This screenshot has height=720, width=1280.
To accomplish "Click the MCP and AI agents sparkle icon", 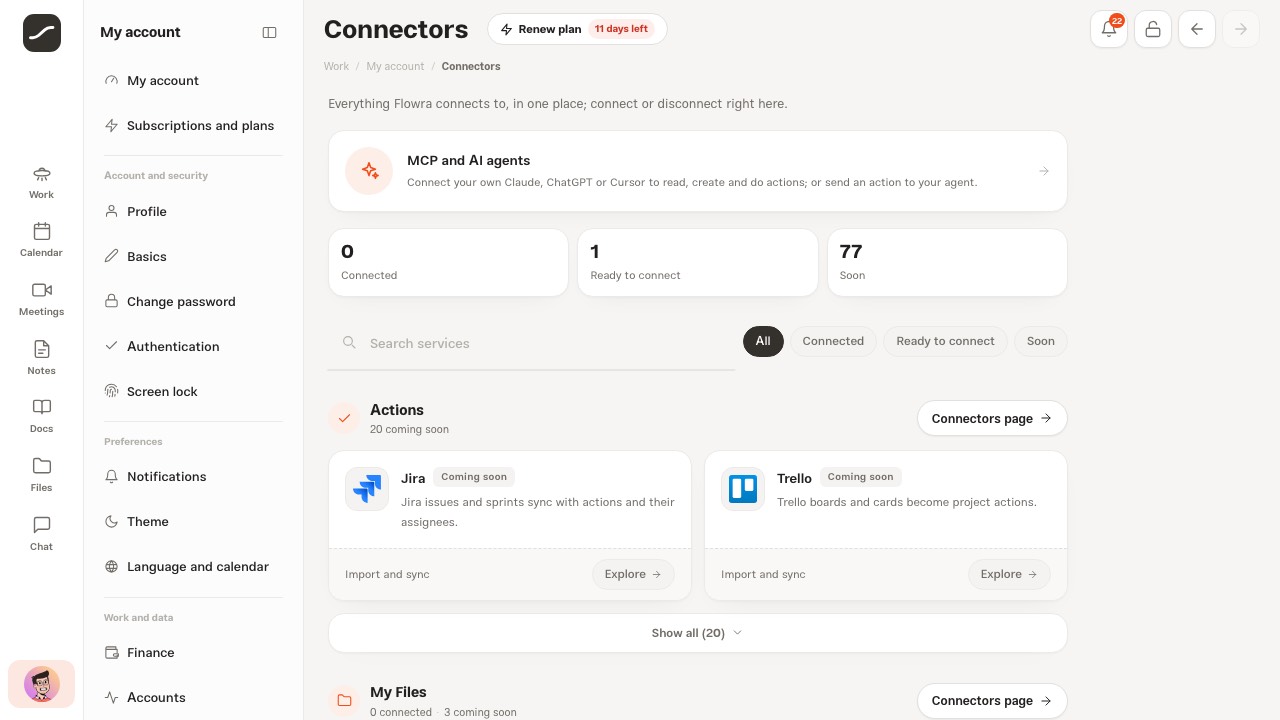I will click(x=370, y=171).
